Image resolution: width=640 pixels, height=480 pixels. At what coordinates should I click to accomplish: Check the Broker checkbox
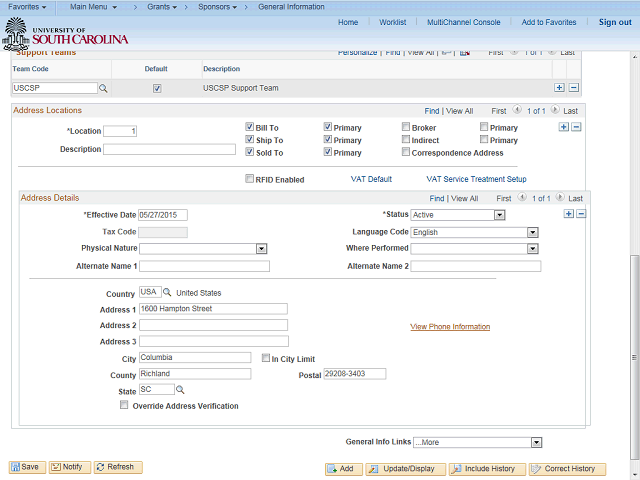406,128
